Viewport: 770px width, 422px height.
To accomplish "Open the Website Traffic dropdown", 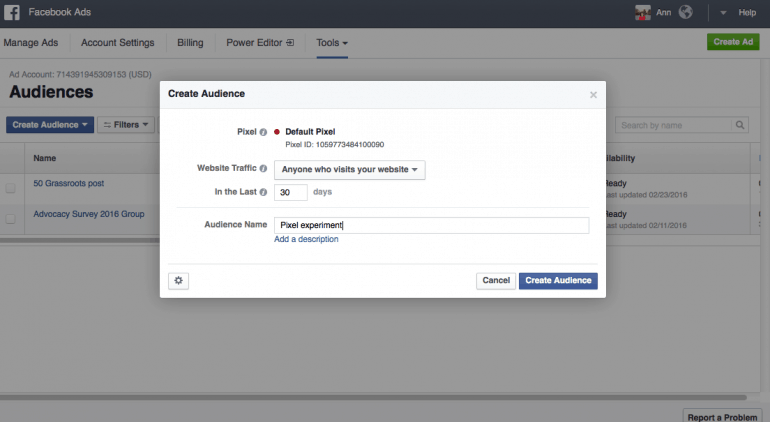I will pyautogui.click(x=350, y=169).
